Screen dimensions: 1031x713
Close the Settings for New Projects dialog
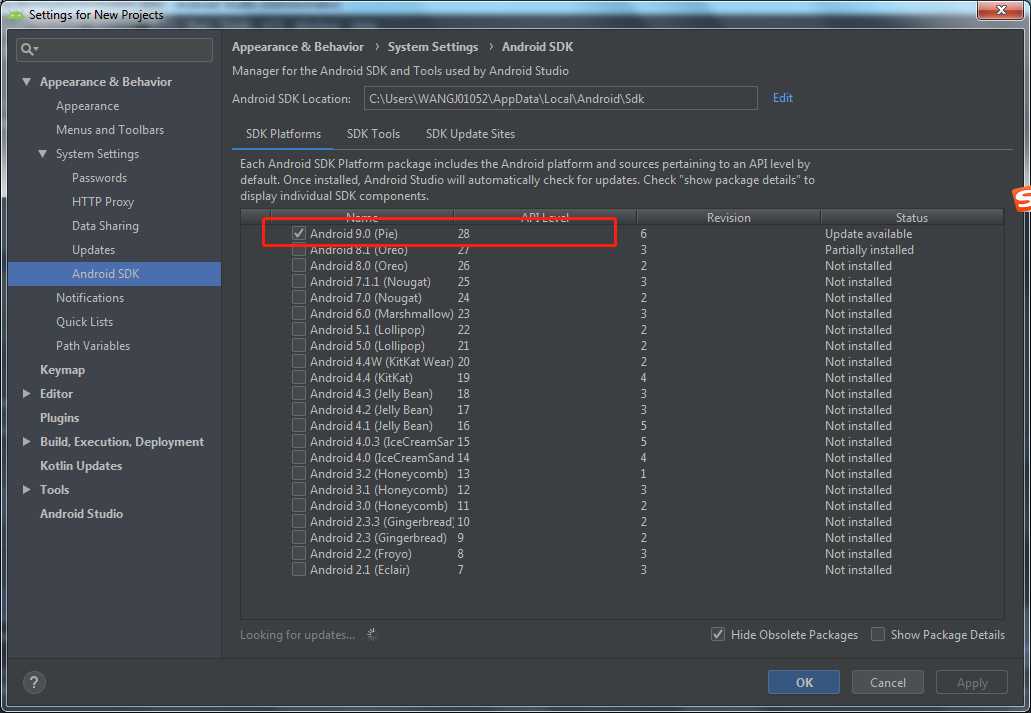[1000, 11]
